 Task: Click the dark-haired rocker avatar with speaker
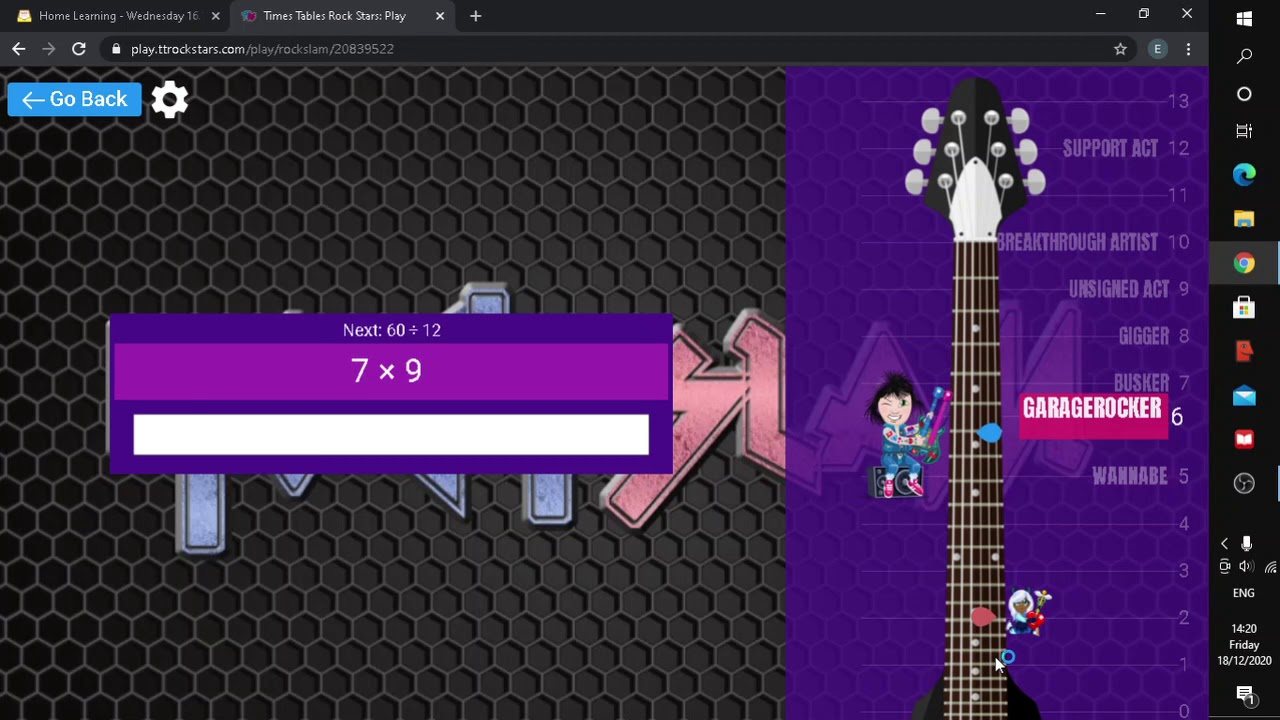tap(908, 435)
